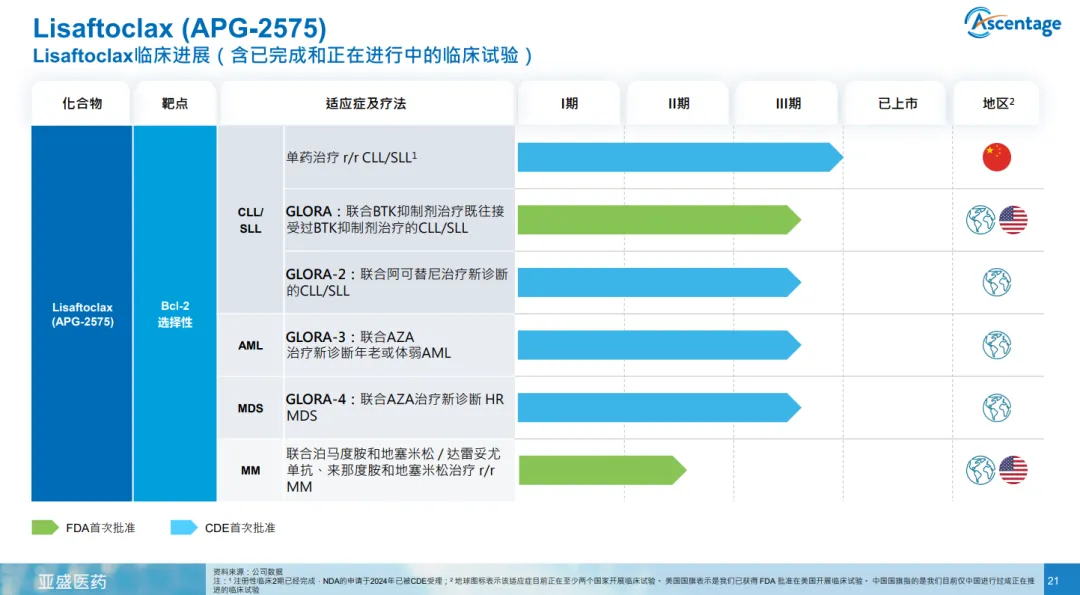Click the 资料来源：公司数据 footnote
Viewport: 1080px width, 595px height.
[x=248, y=572]
